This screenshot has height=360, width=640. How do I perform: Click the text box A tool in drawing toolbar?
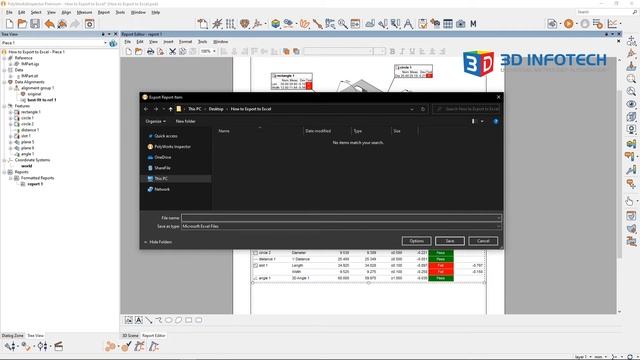point(139,320)
